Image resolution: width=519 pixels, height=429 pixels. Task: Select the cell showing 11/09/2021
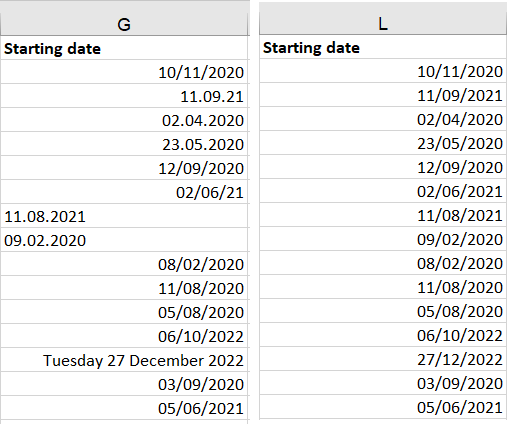click(383, 95)
